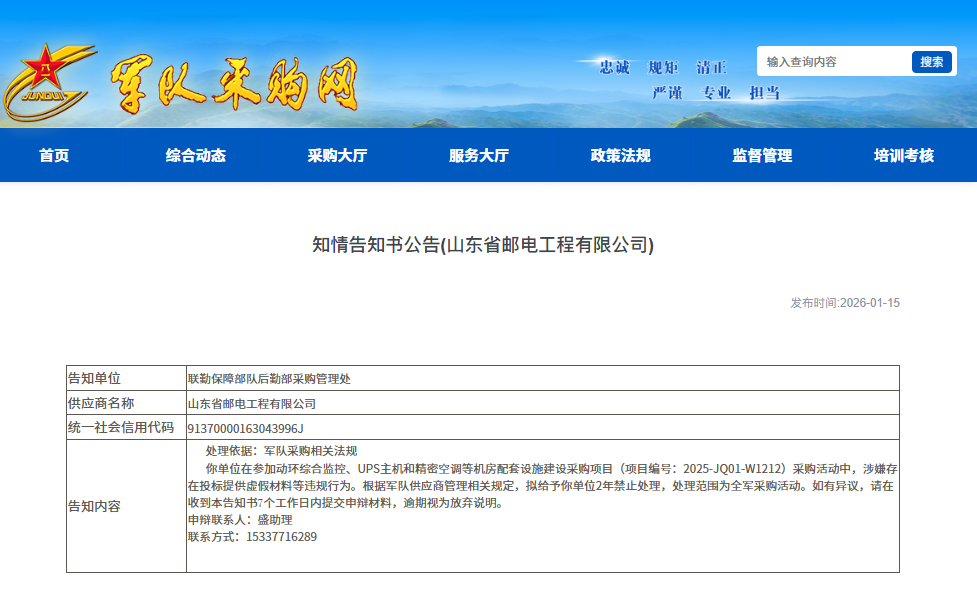
Task: Click the 规矩 slogan text in header
Action: (x=663, y=68)
